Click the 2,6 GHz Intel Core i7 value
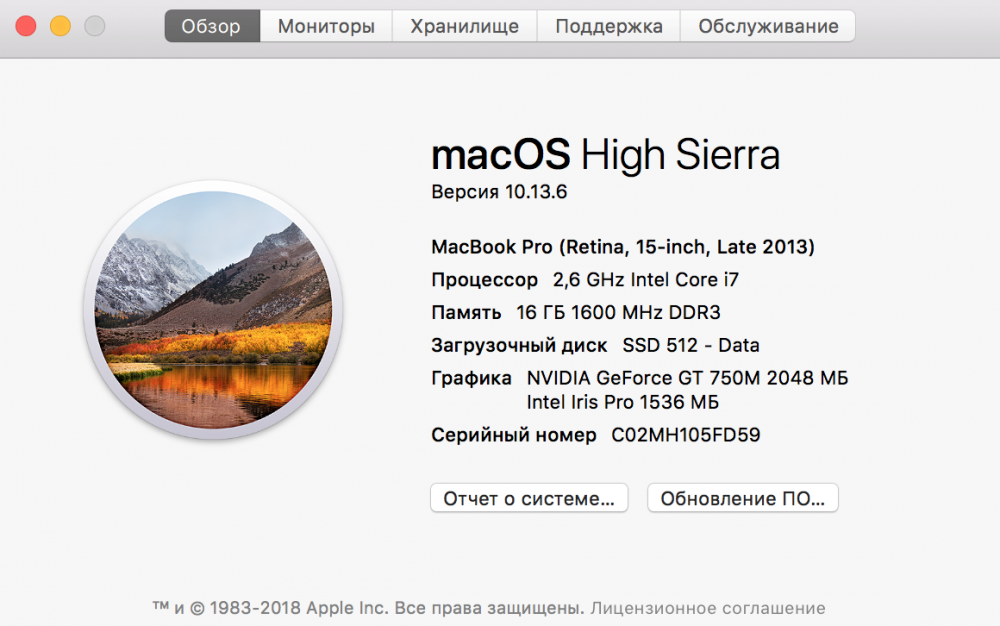Image resolution: width=1000 pixels, height=626 pixels. 645,280
